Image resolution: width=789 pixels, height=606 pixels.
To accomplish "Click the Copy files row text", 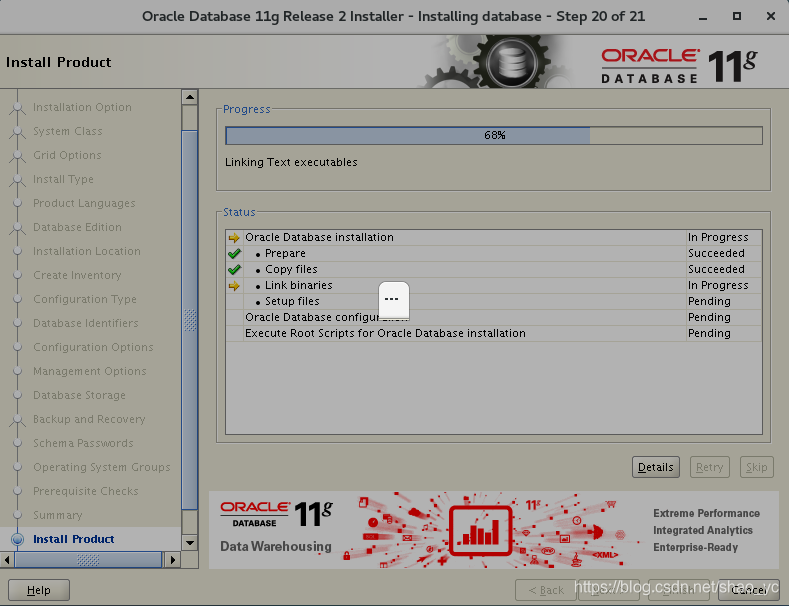I will coord(291,269).
